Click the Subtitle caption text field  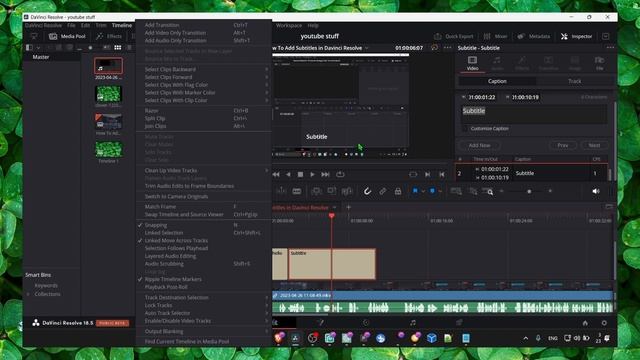click(534, 114)
